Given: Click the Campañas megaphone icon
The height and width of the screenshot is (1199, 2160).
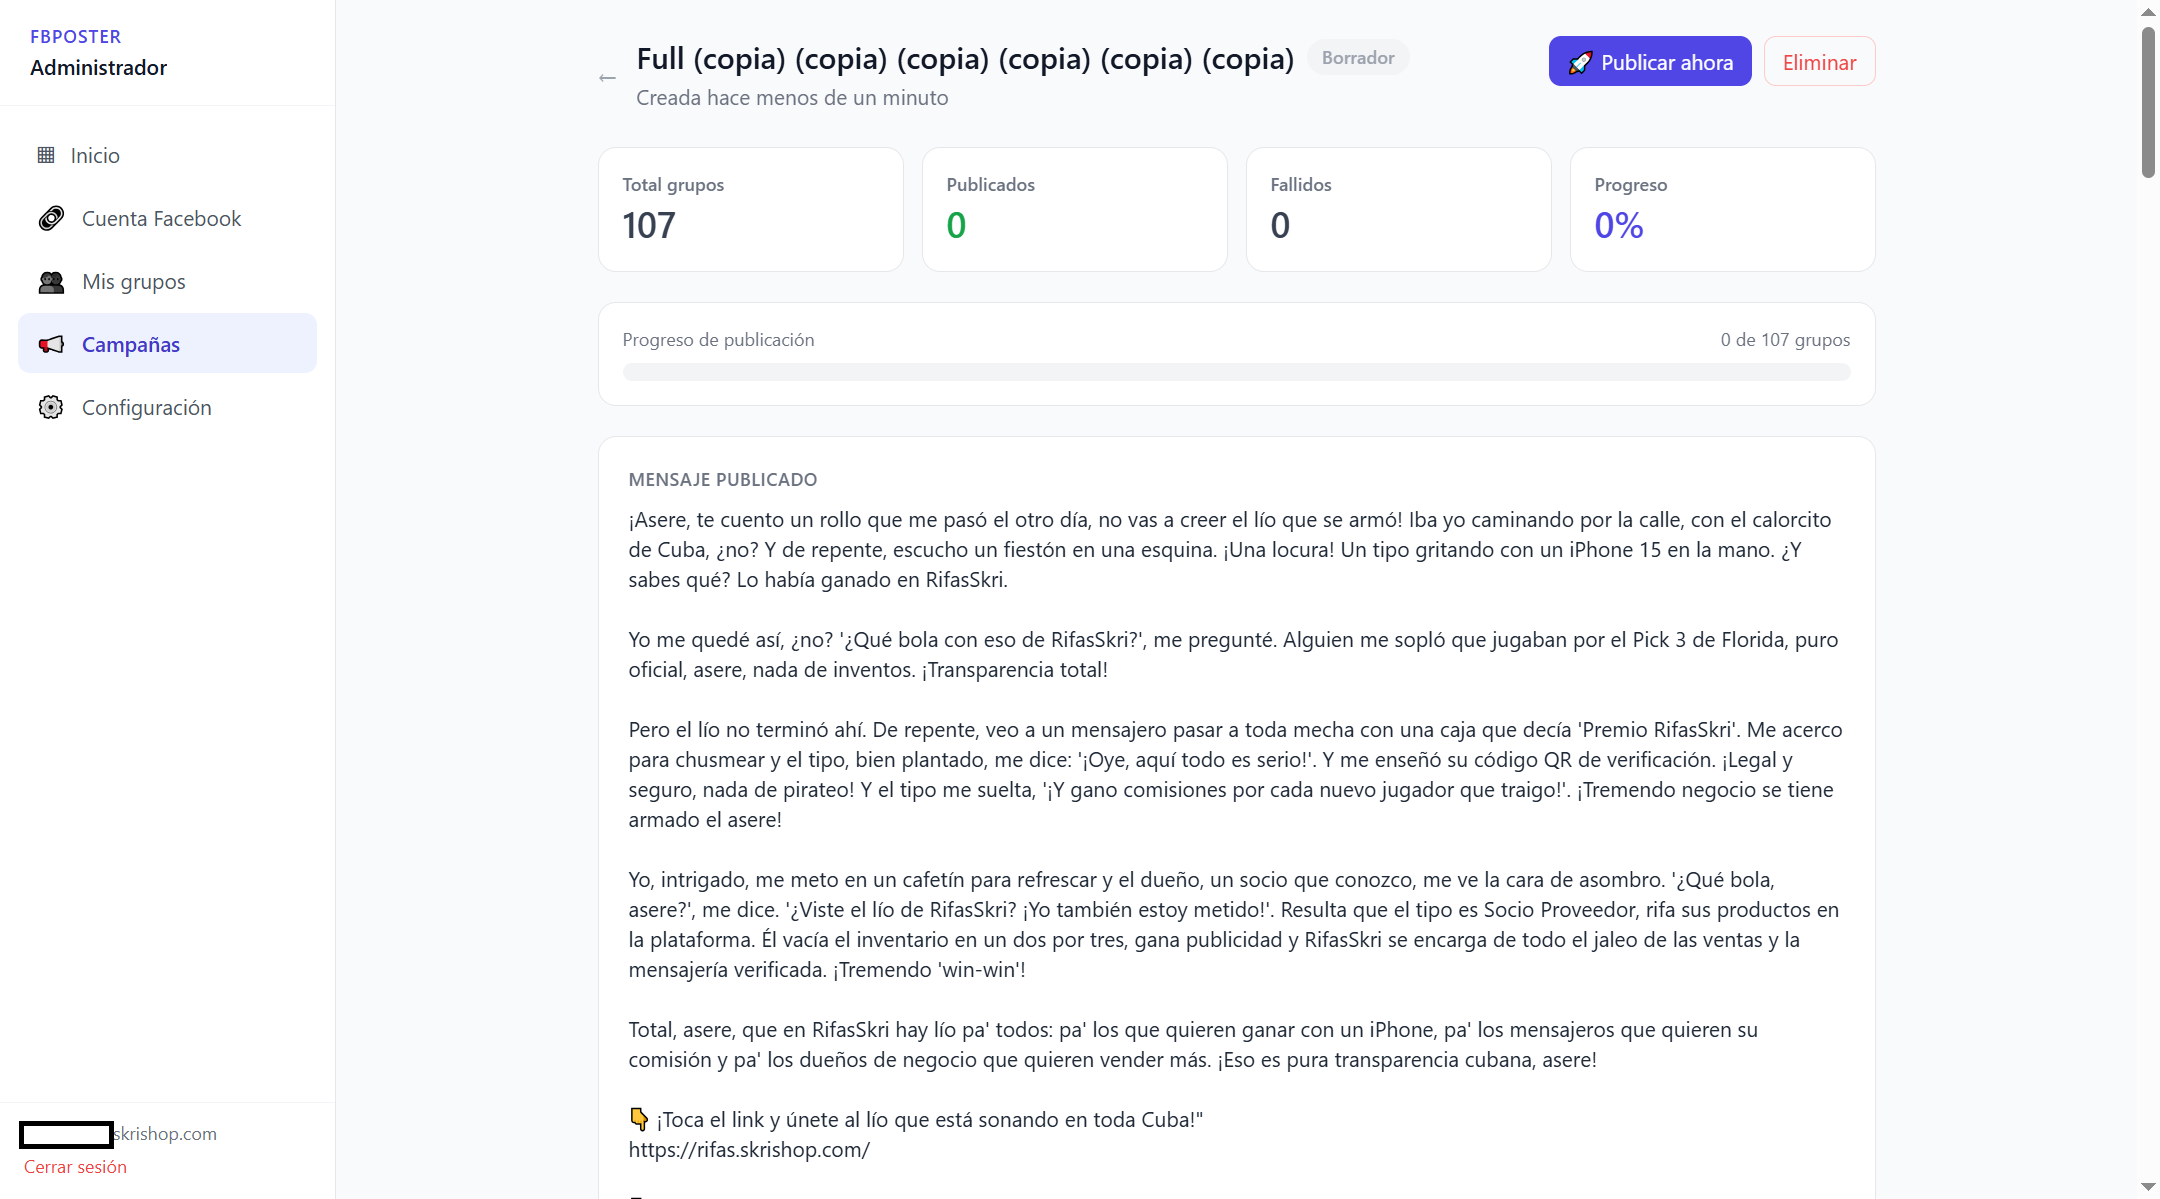Looking at the screenshot, I should tap(51, 344).
